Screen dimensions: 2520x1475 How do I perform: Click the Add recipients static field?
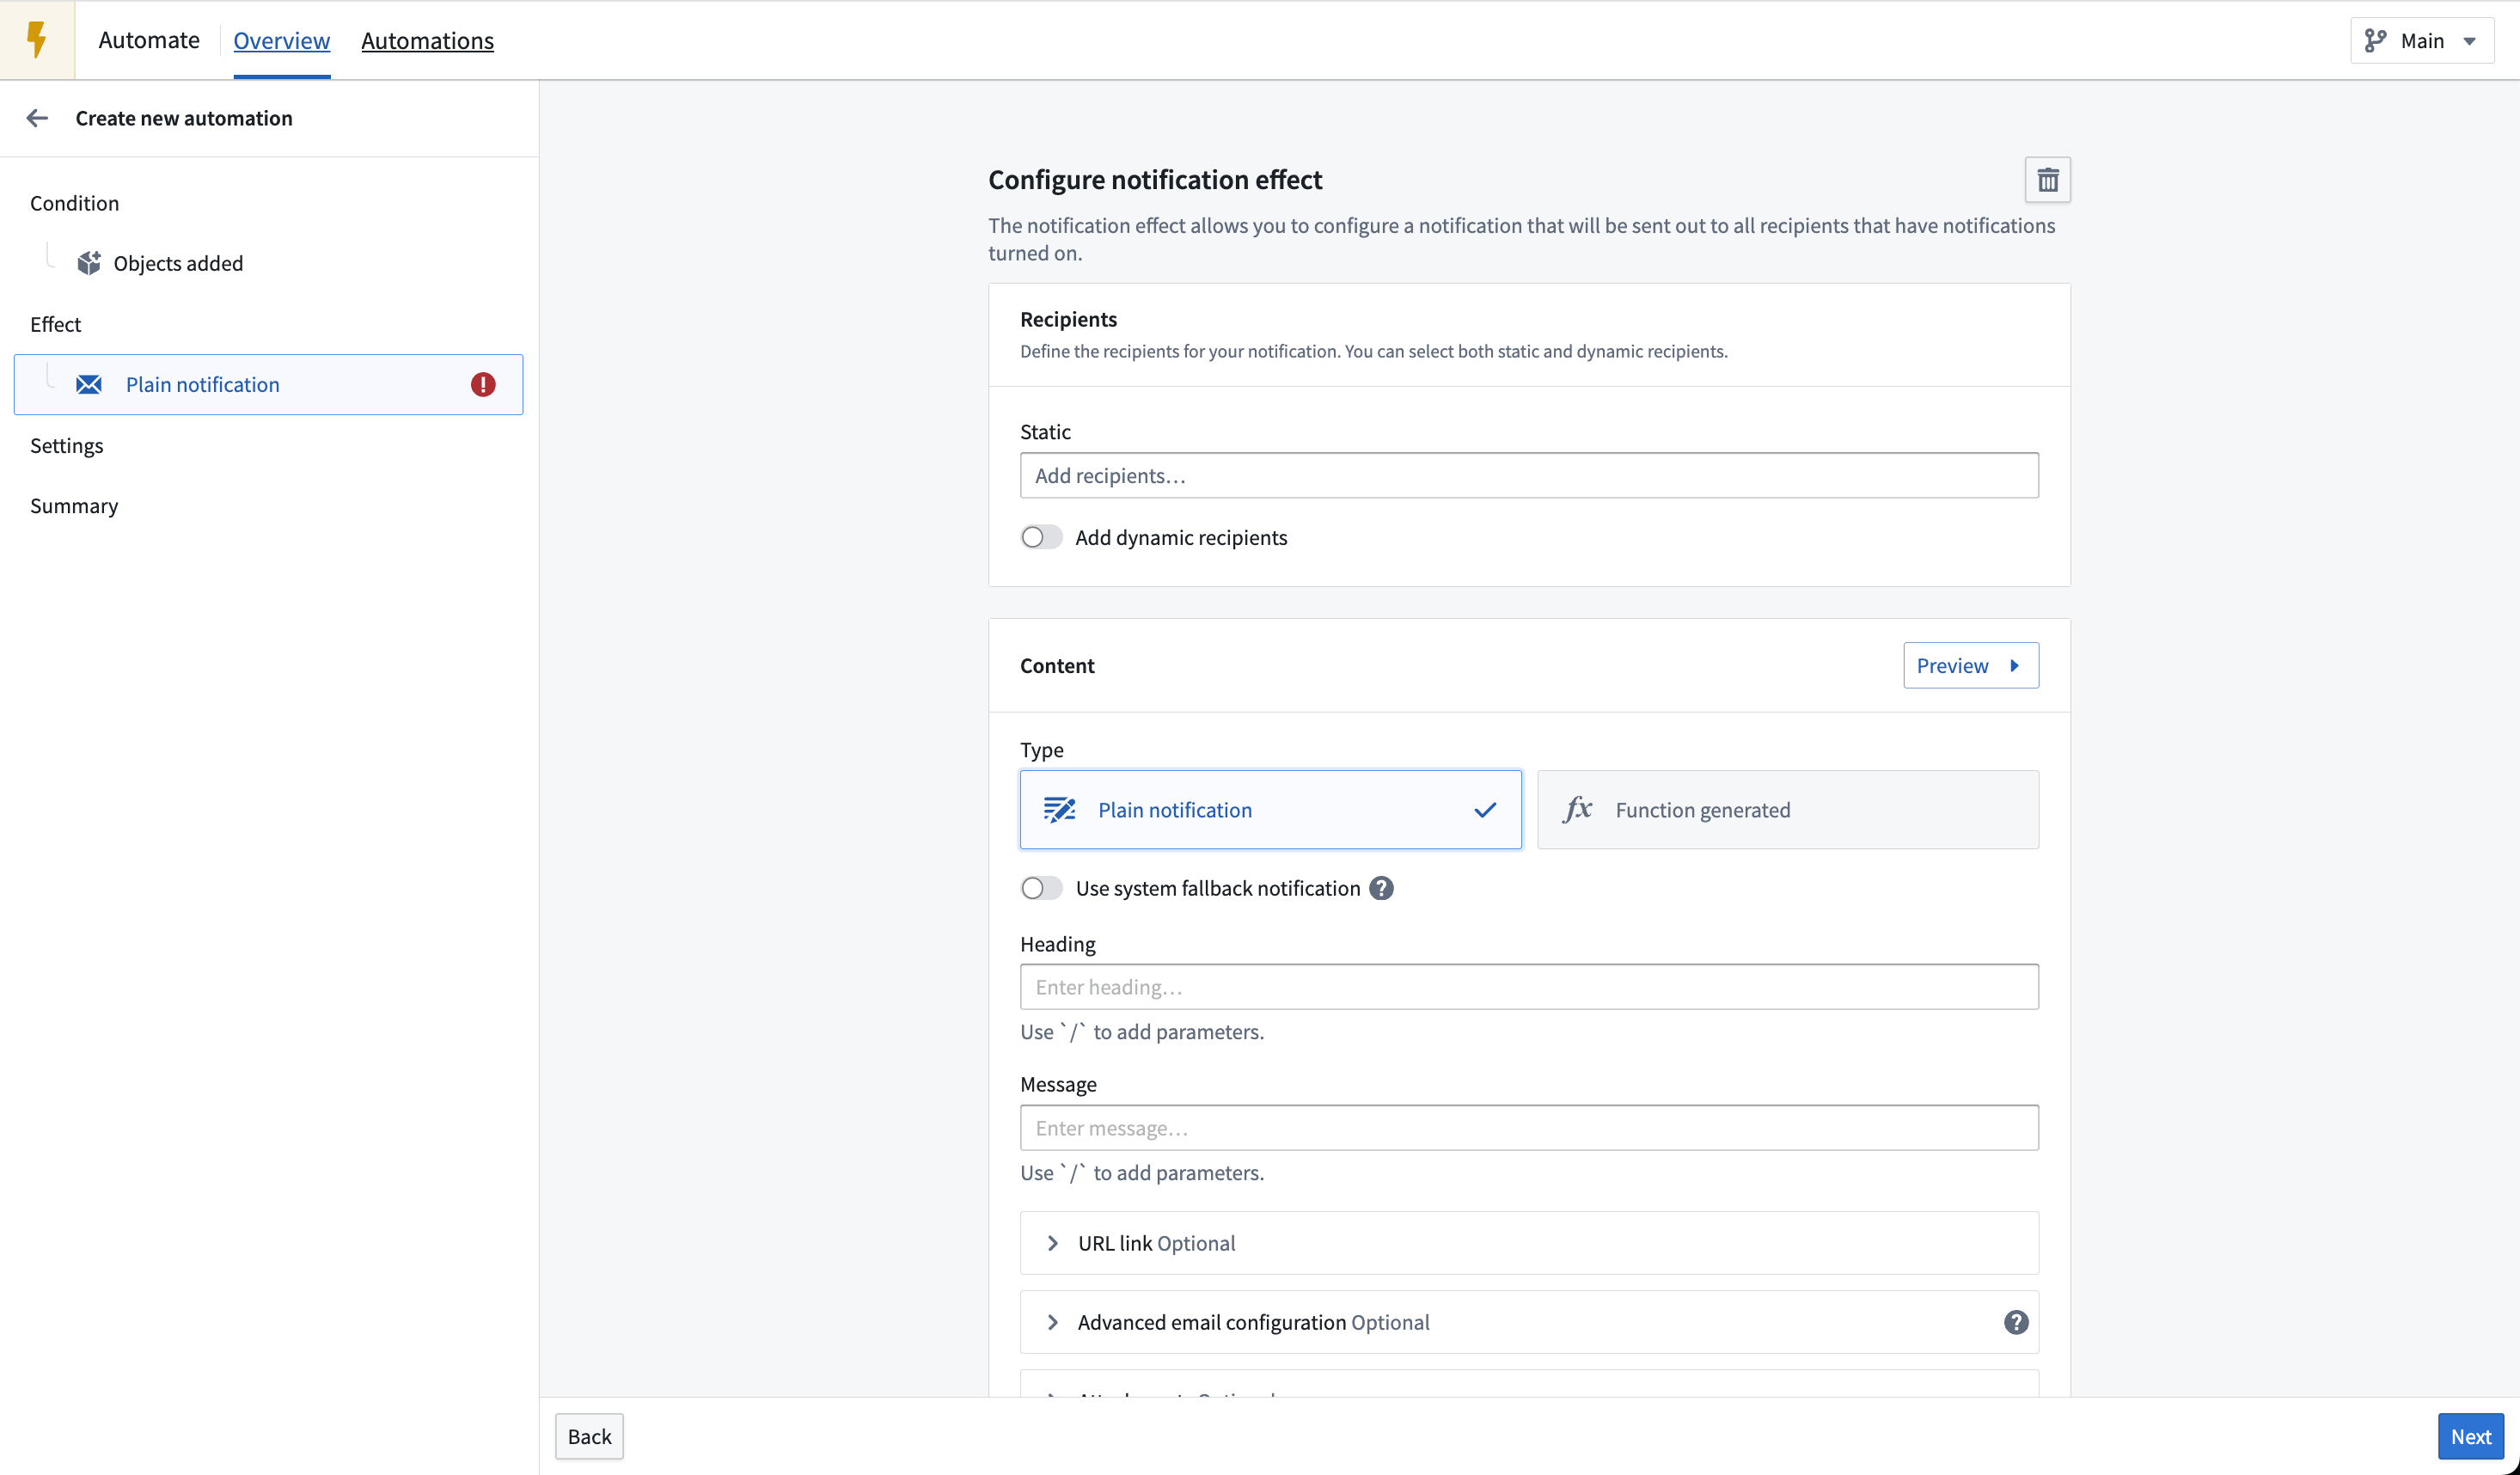(x=1529, y=475)
